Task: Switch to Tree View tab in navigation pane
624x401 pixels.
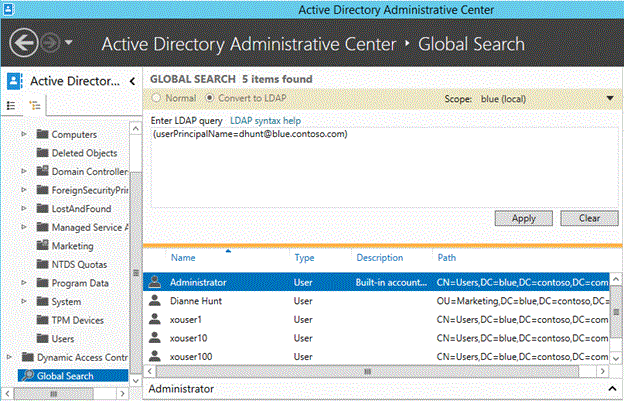Action: (x=35, y=105)
